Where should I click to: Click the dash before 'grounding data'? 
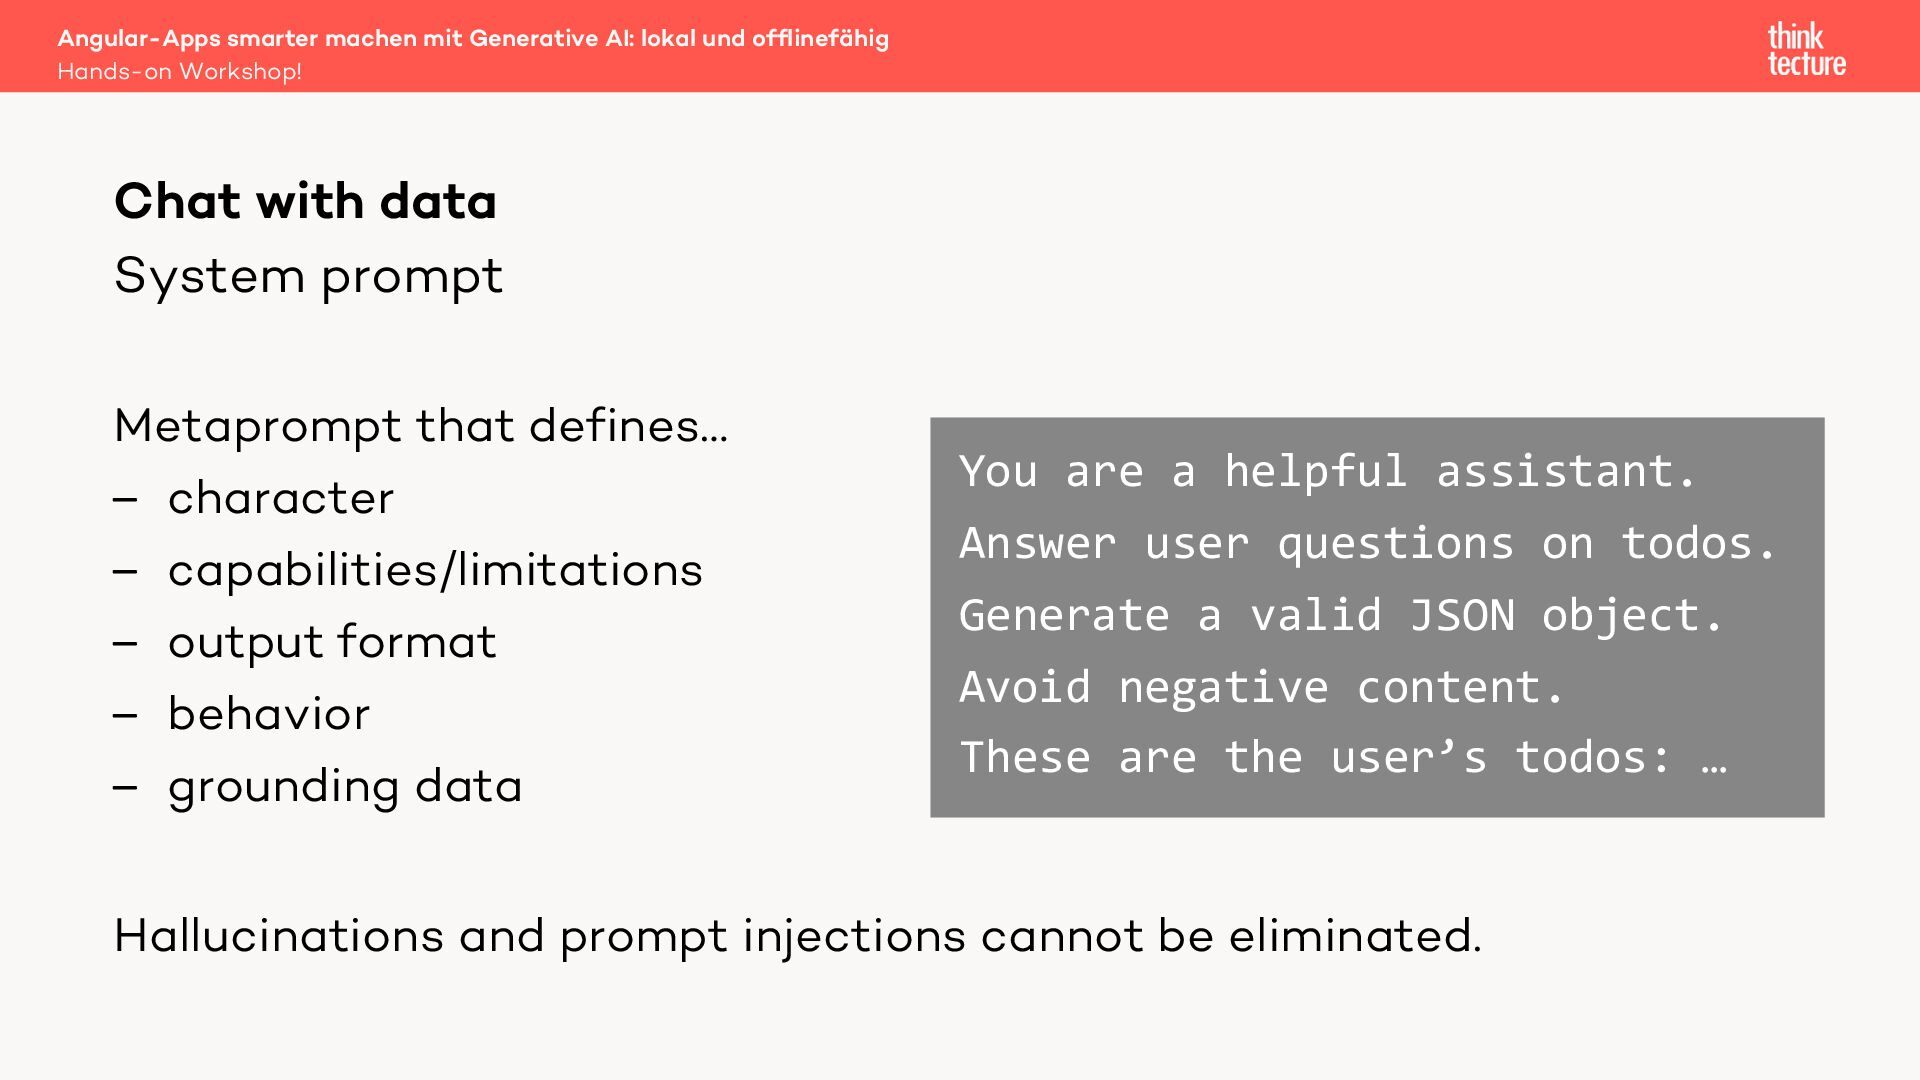pos(125,787)
